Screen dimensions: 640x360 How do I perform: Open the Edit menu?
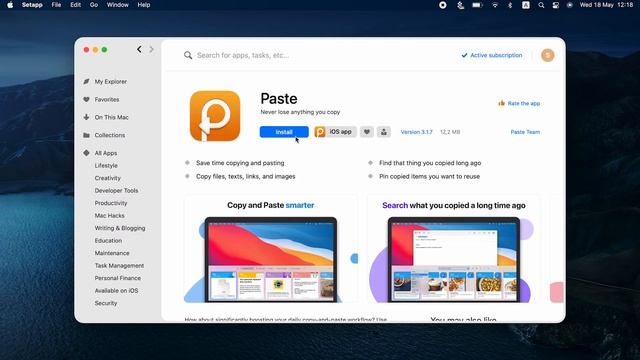(76, 5)
